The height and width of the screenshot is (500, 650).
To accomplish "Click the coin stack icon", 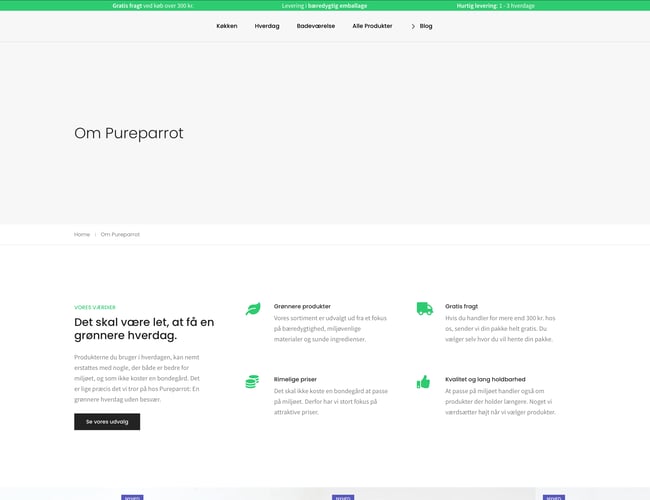I will point(253,382).
